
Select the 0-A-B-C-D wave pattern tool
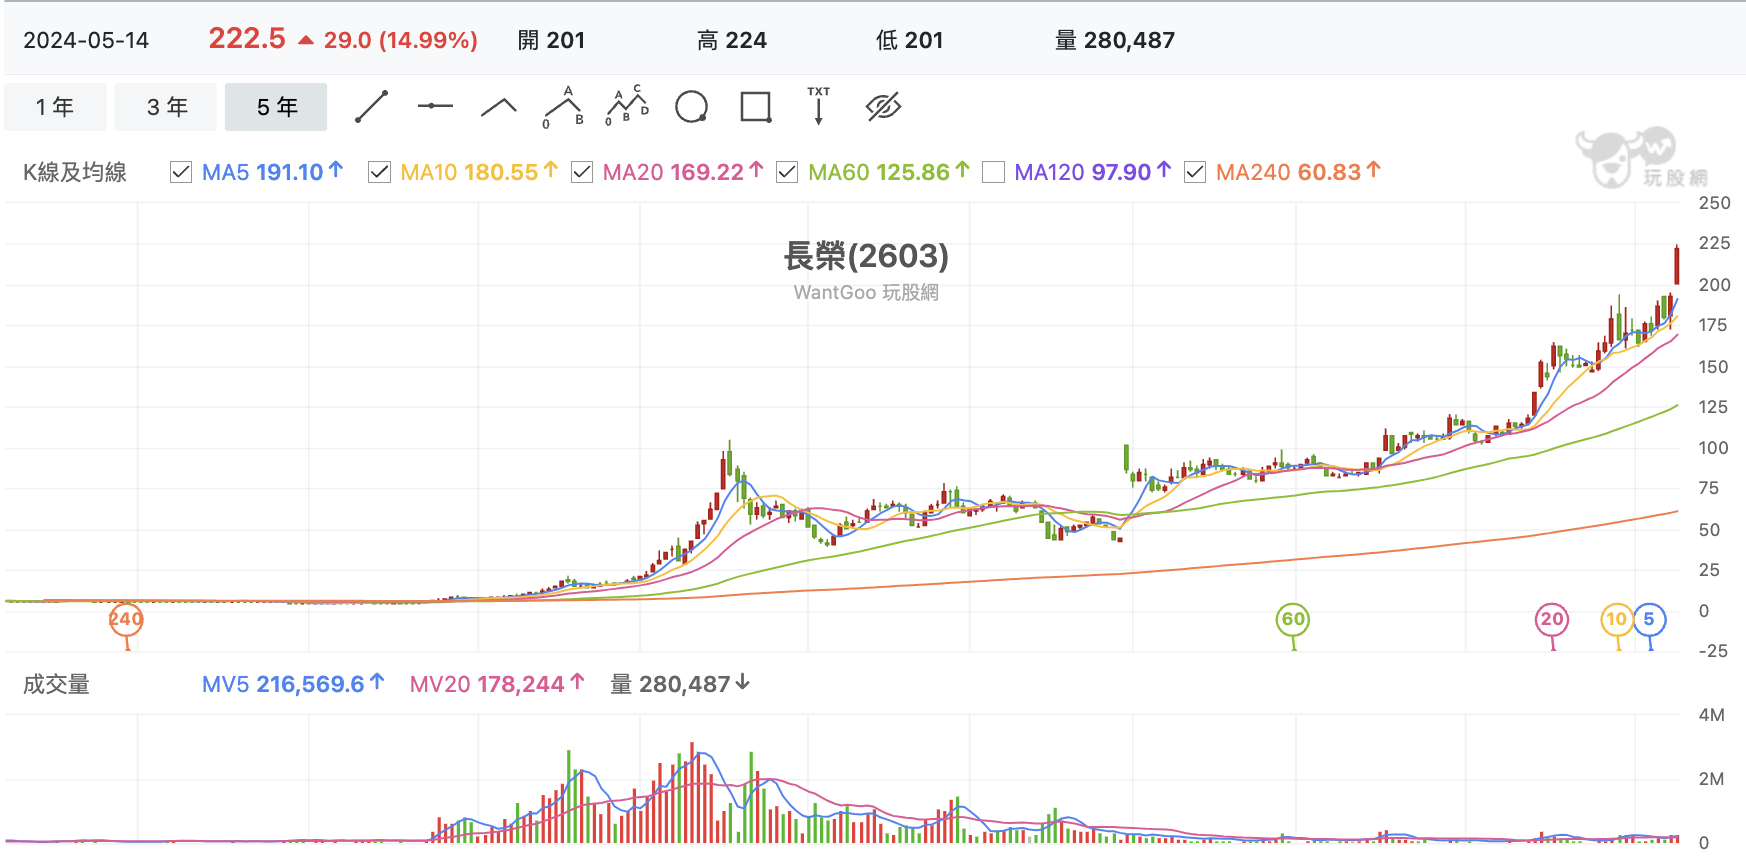point(627,106)
